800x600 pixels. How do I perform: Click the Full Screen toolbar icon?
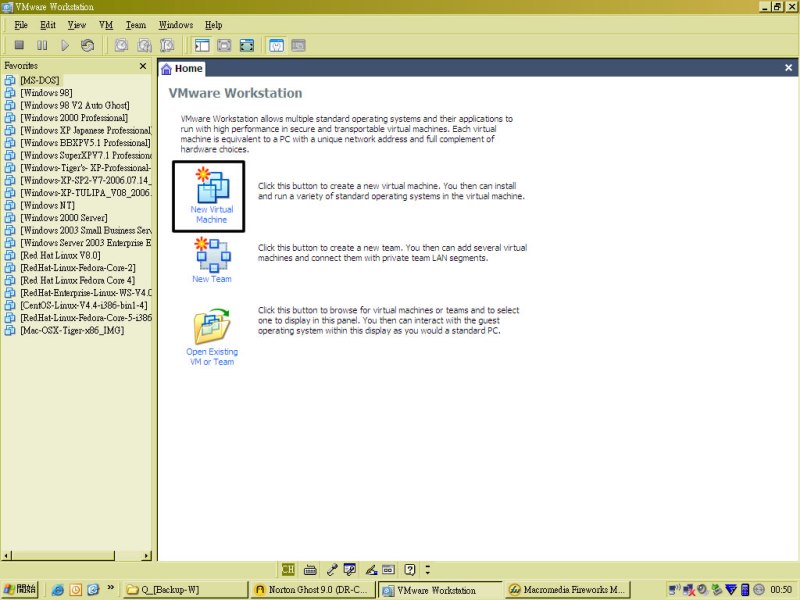[x=247, y=45]
